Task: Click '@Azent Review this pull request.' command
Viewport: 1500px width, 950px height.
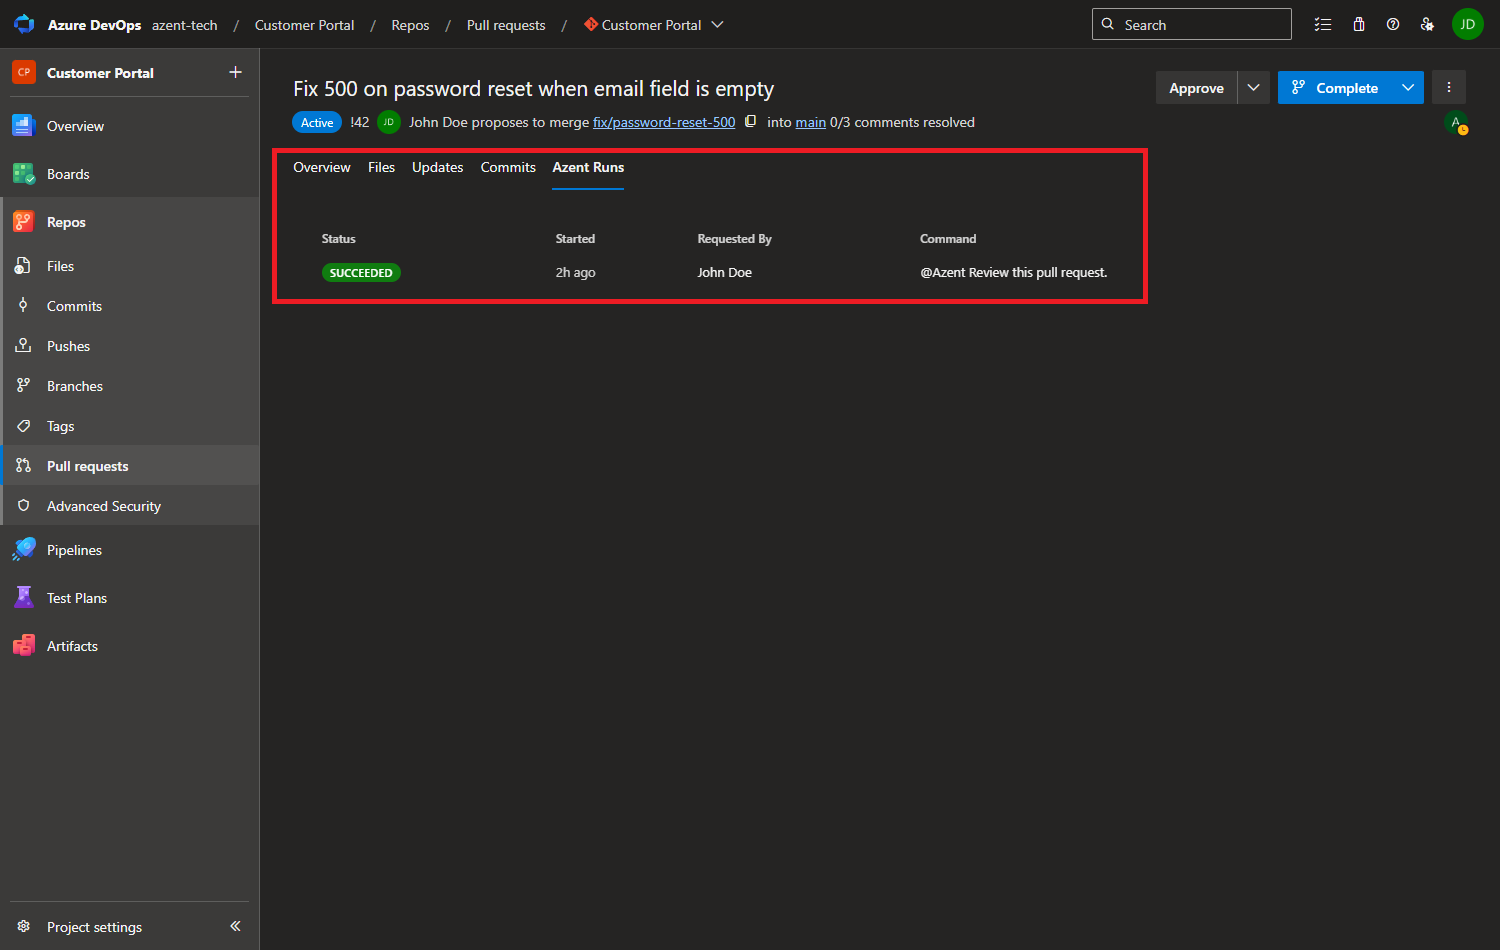Action: (1014, 272)
